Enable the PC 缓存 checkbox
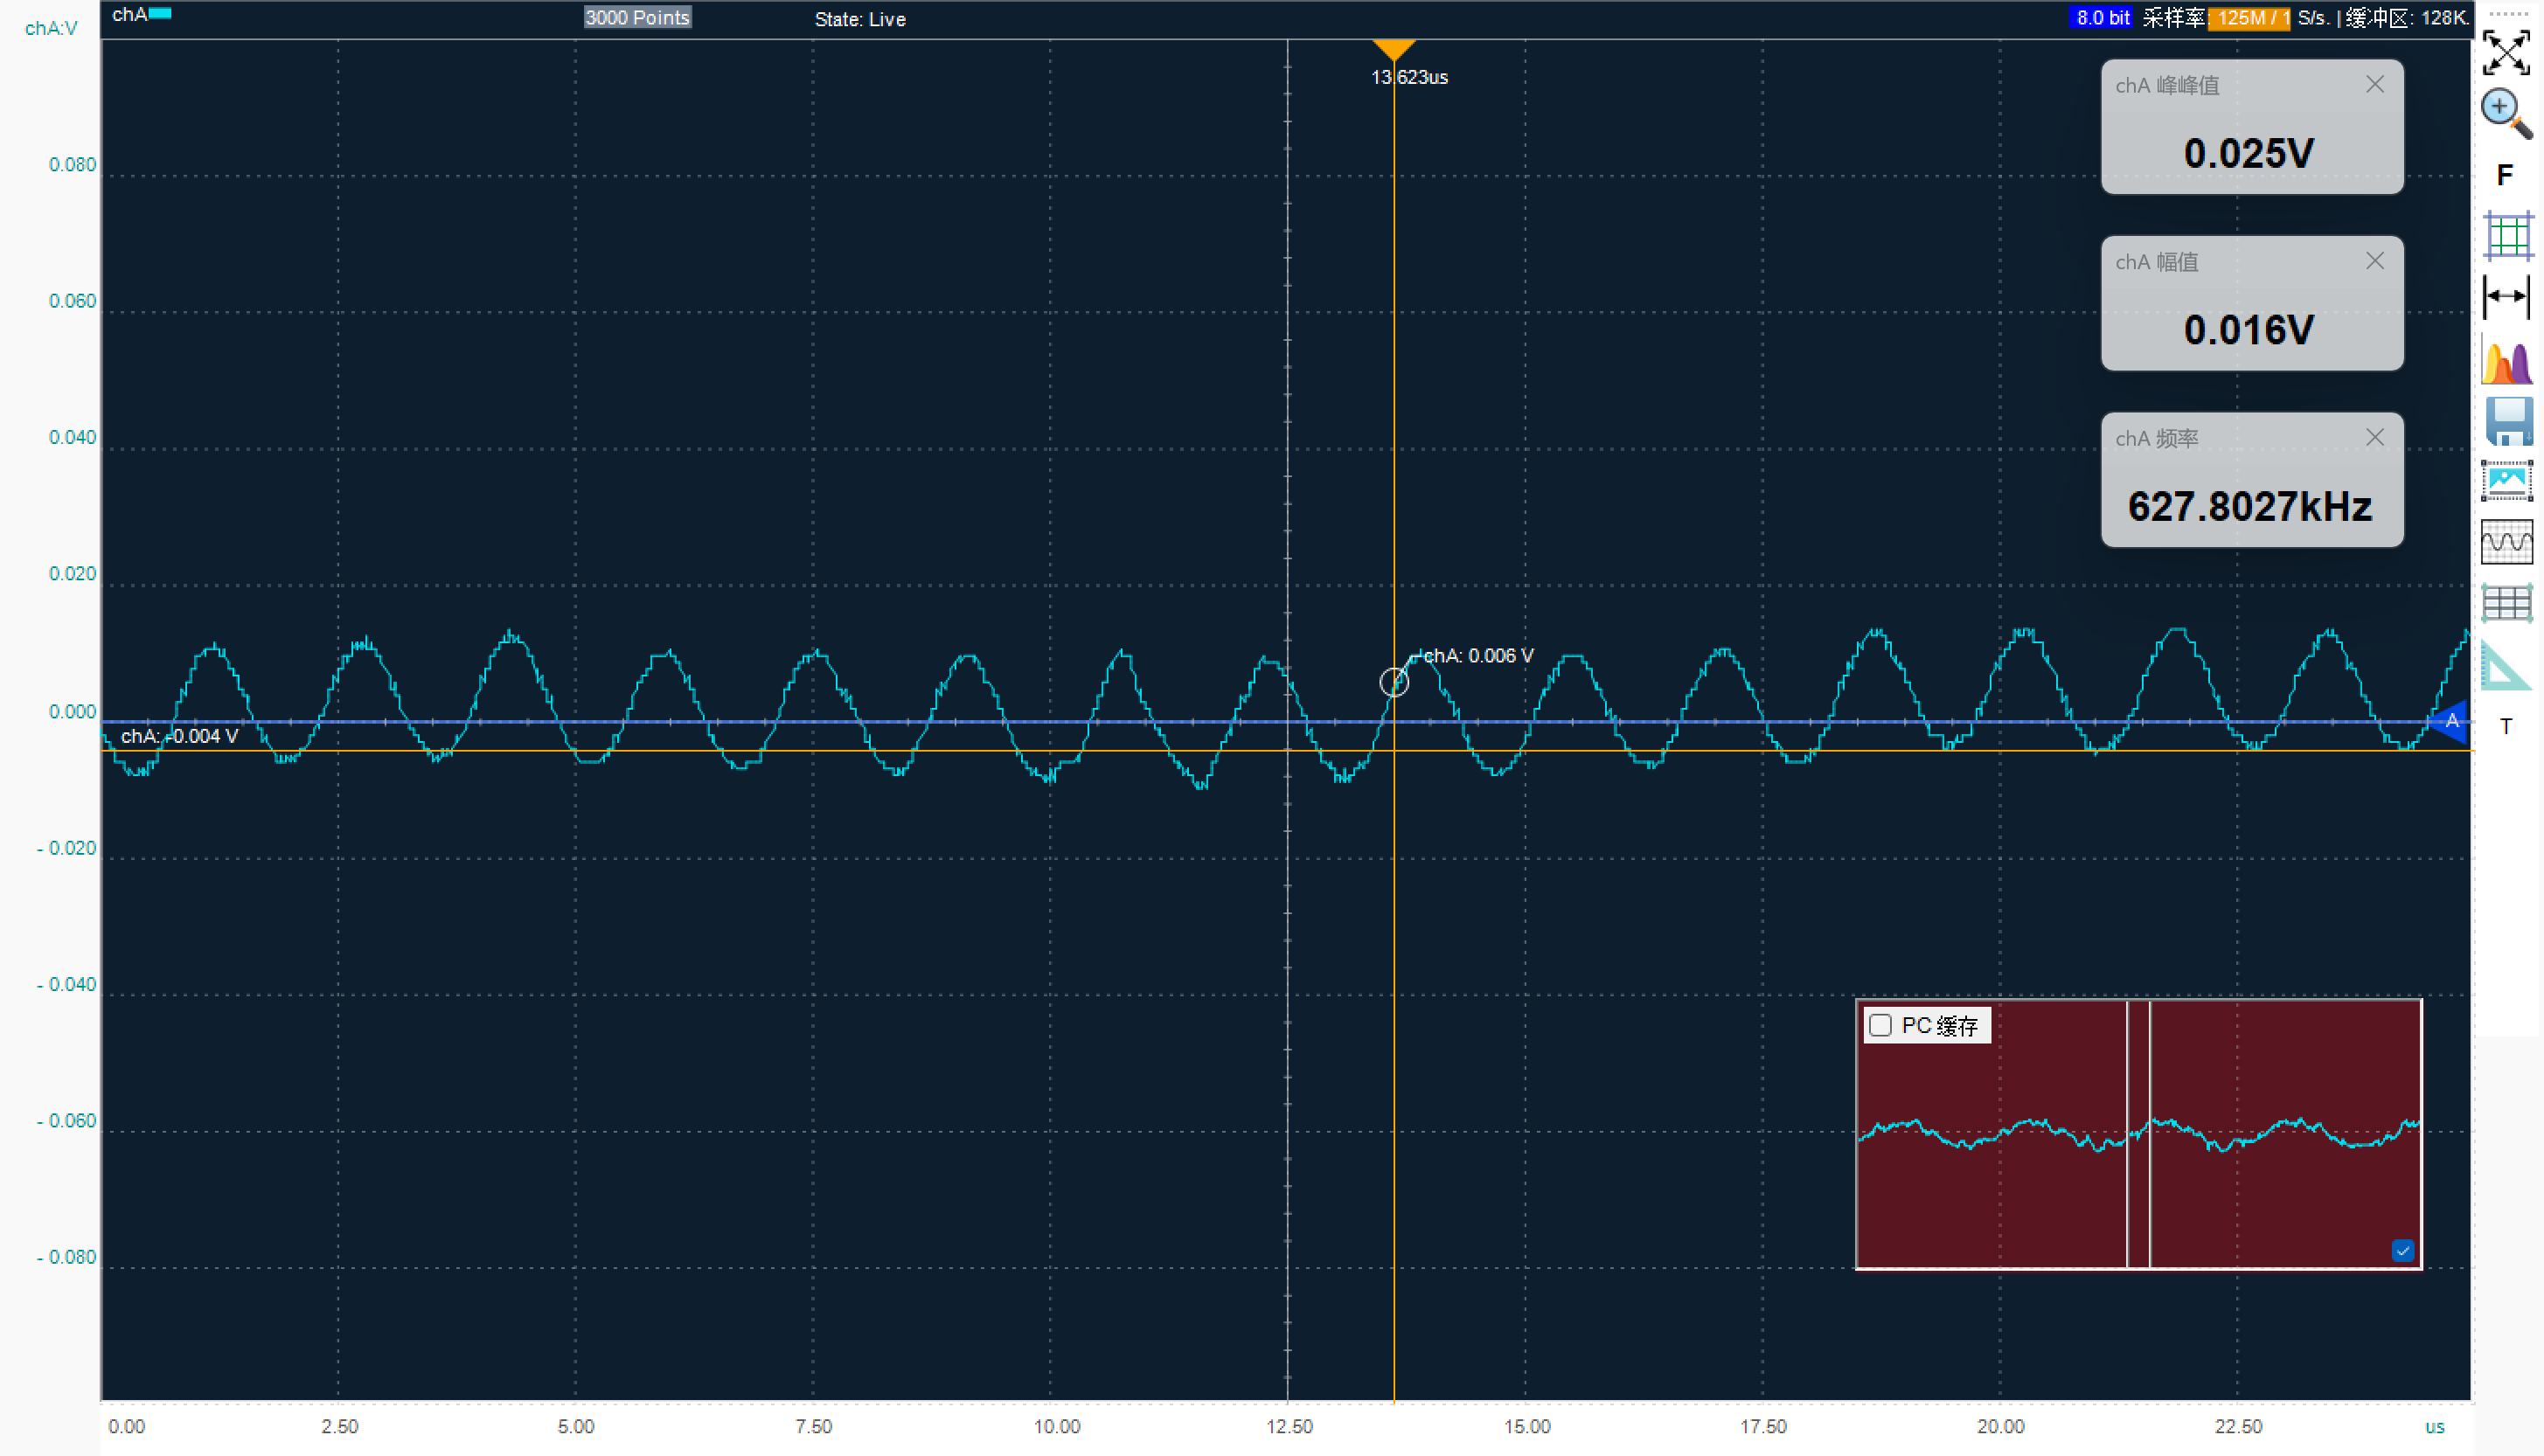The image size is (2544, 1456). pyautogui.click(x=1880, y=1025)
